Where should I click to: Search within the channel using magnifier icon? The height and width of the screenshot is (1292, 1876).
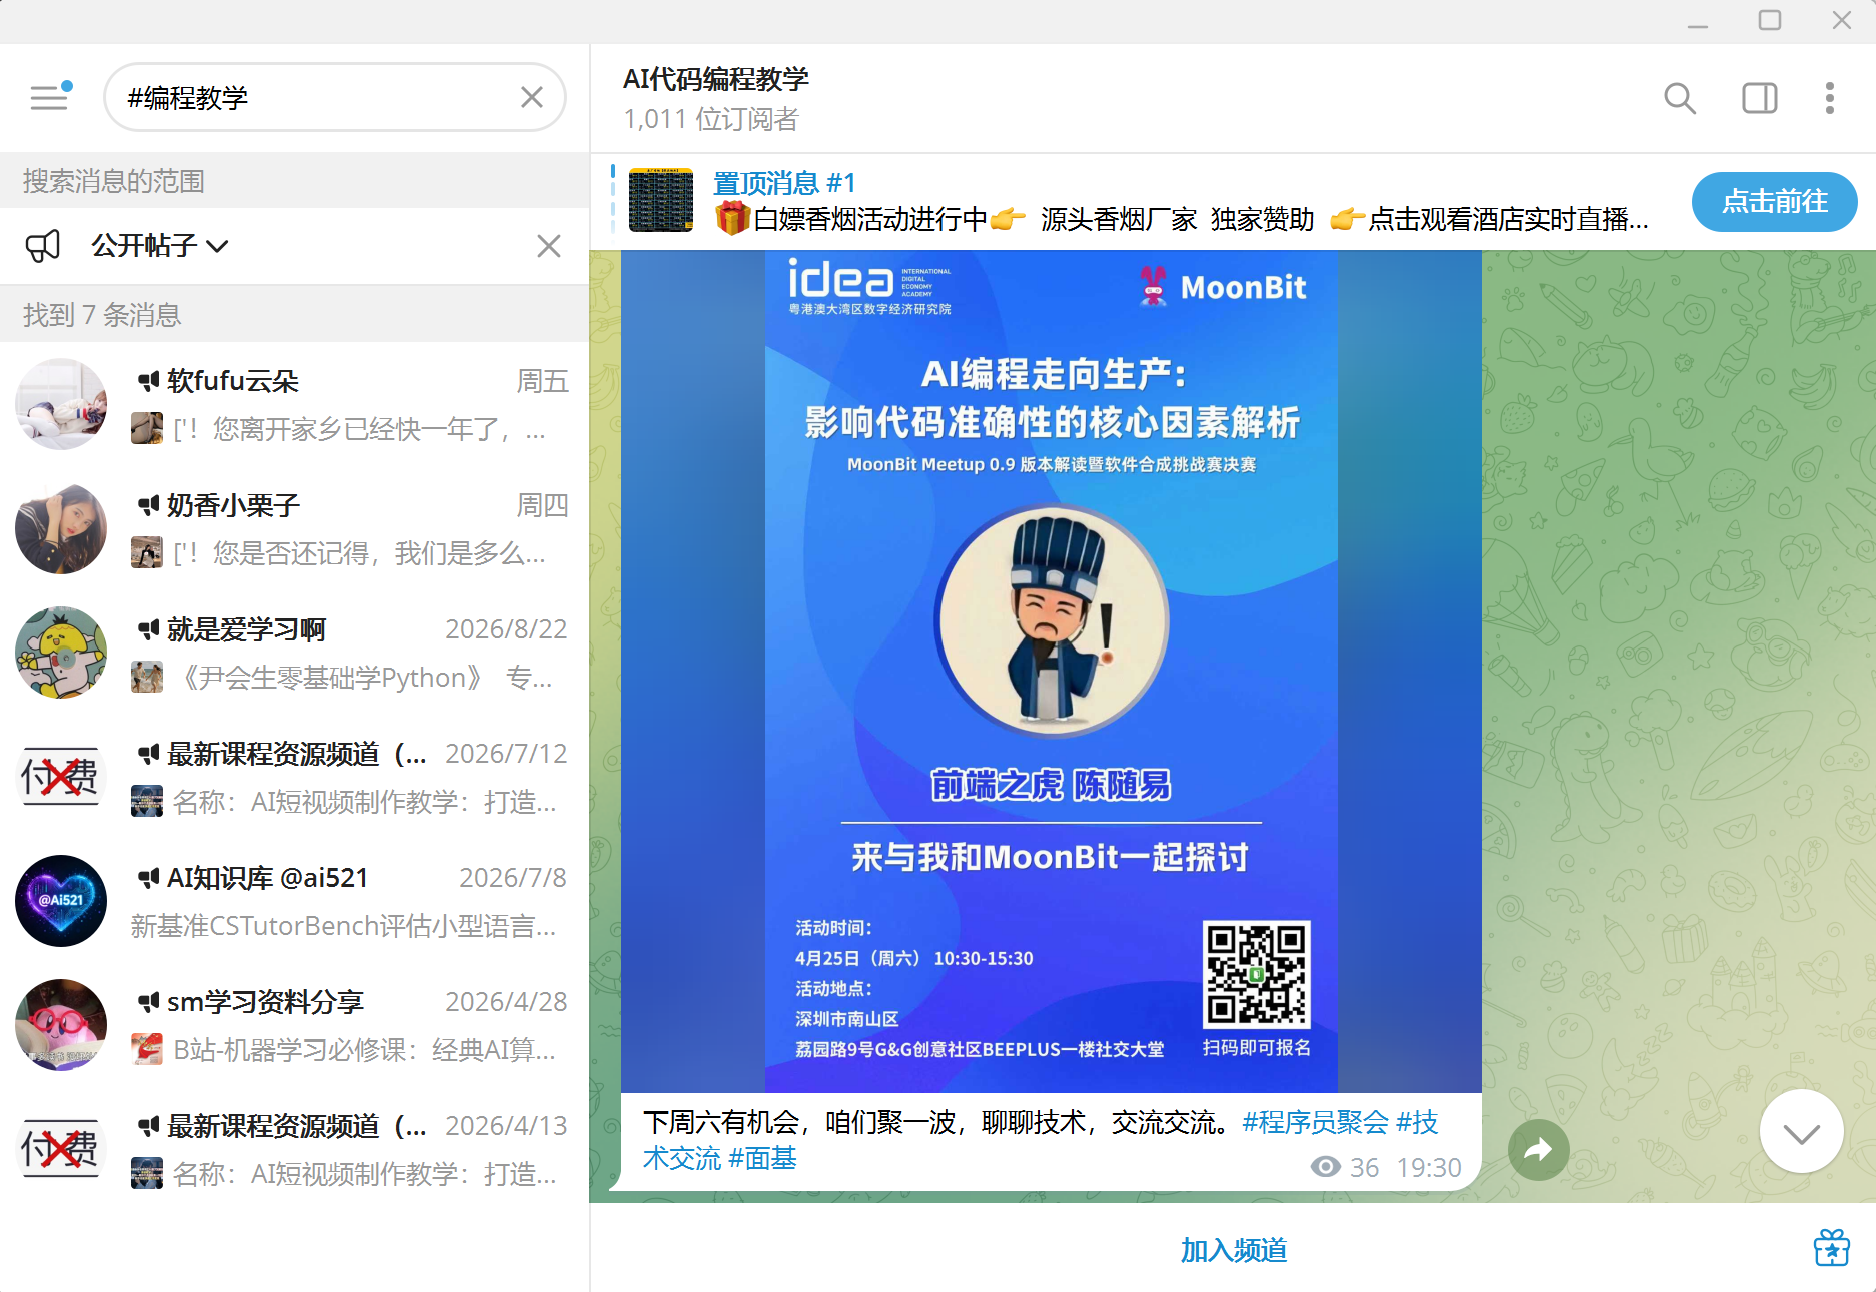(1679, 98)
